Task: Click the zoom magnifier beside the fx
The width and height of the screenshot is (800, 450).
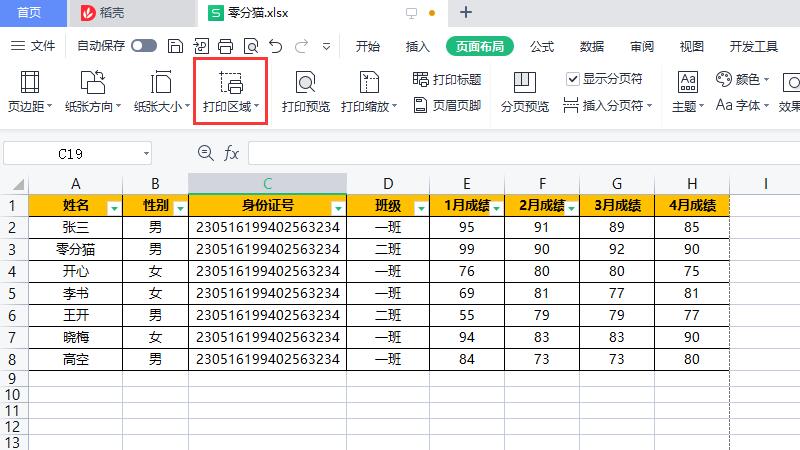Action: (x=206, y=153)
